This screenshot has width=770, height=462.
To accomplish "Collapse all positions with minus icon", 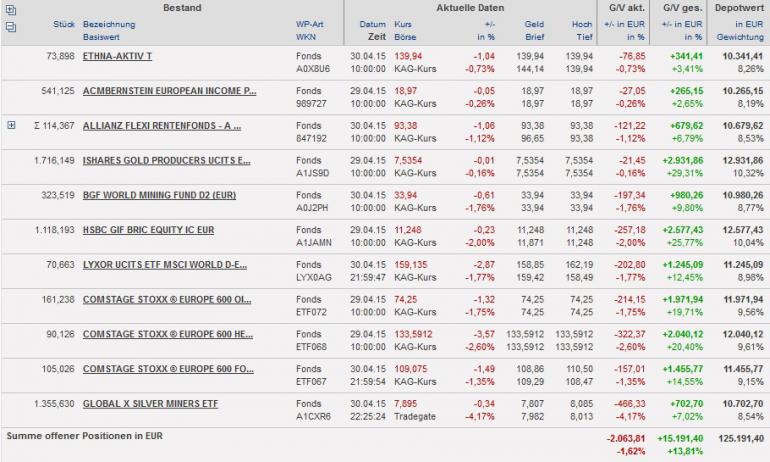I will (10, 26).
